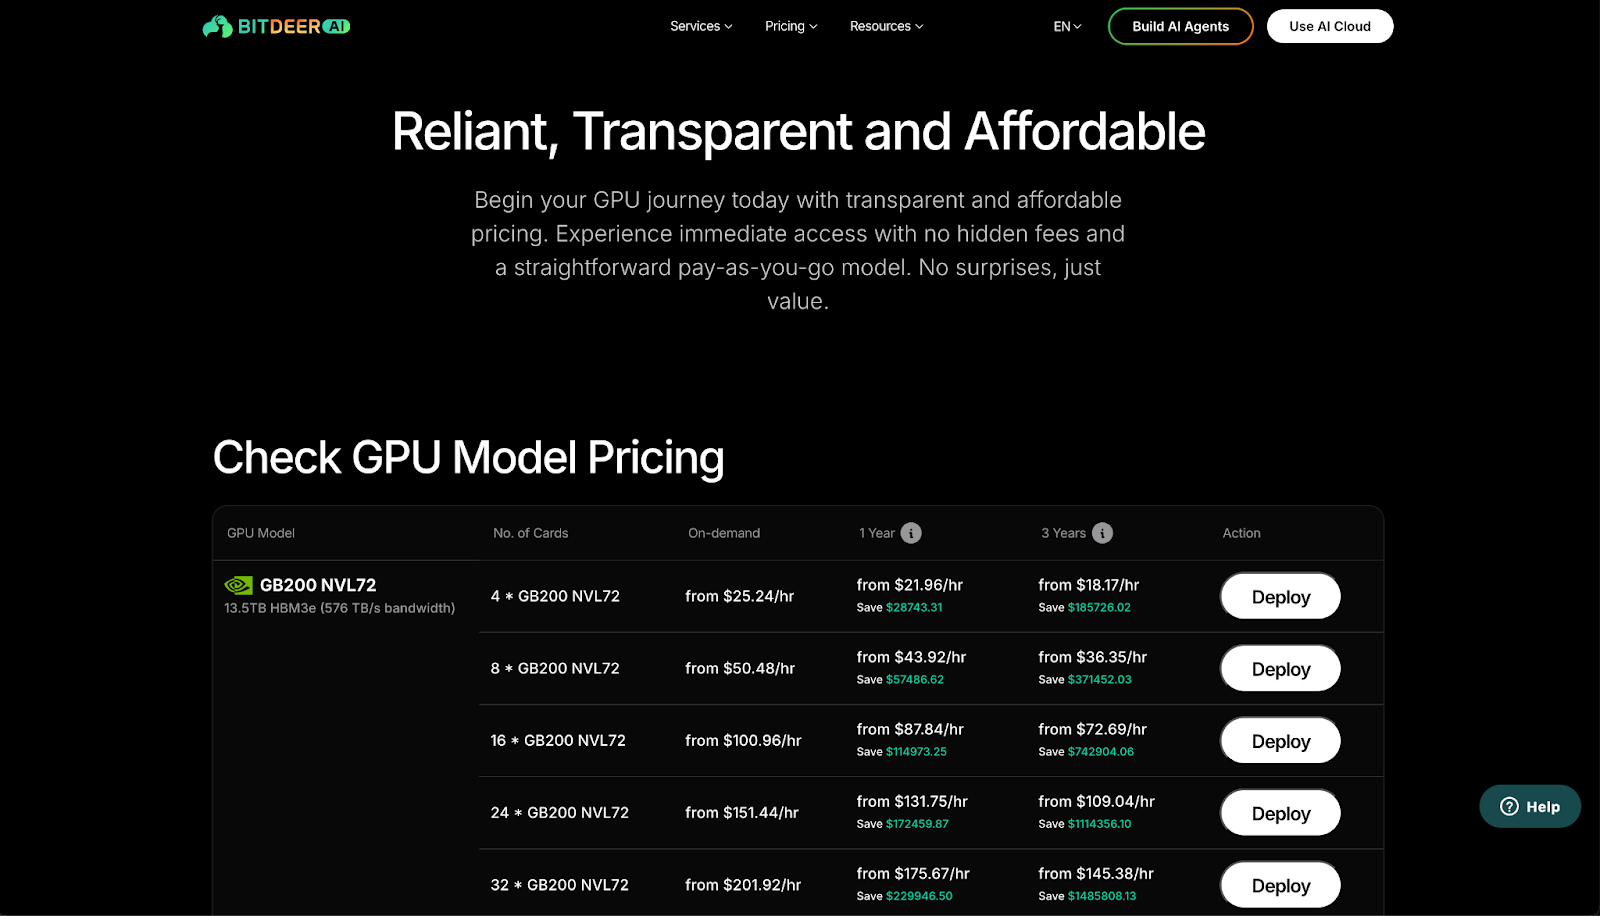Click the Build AI Agents button

pos(1180,26)
